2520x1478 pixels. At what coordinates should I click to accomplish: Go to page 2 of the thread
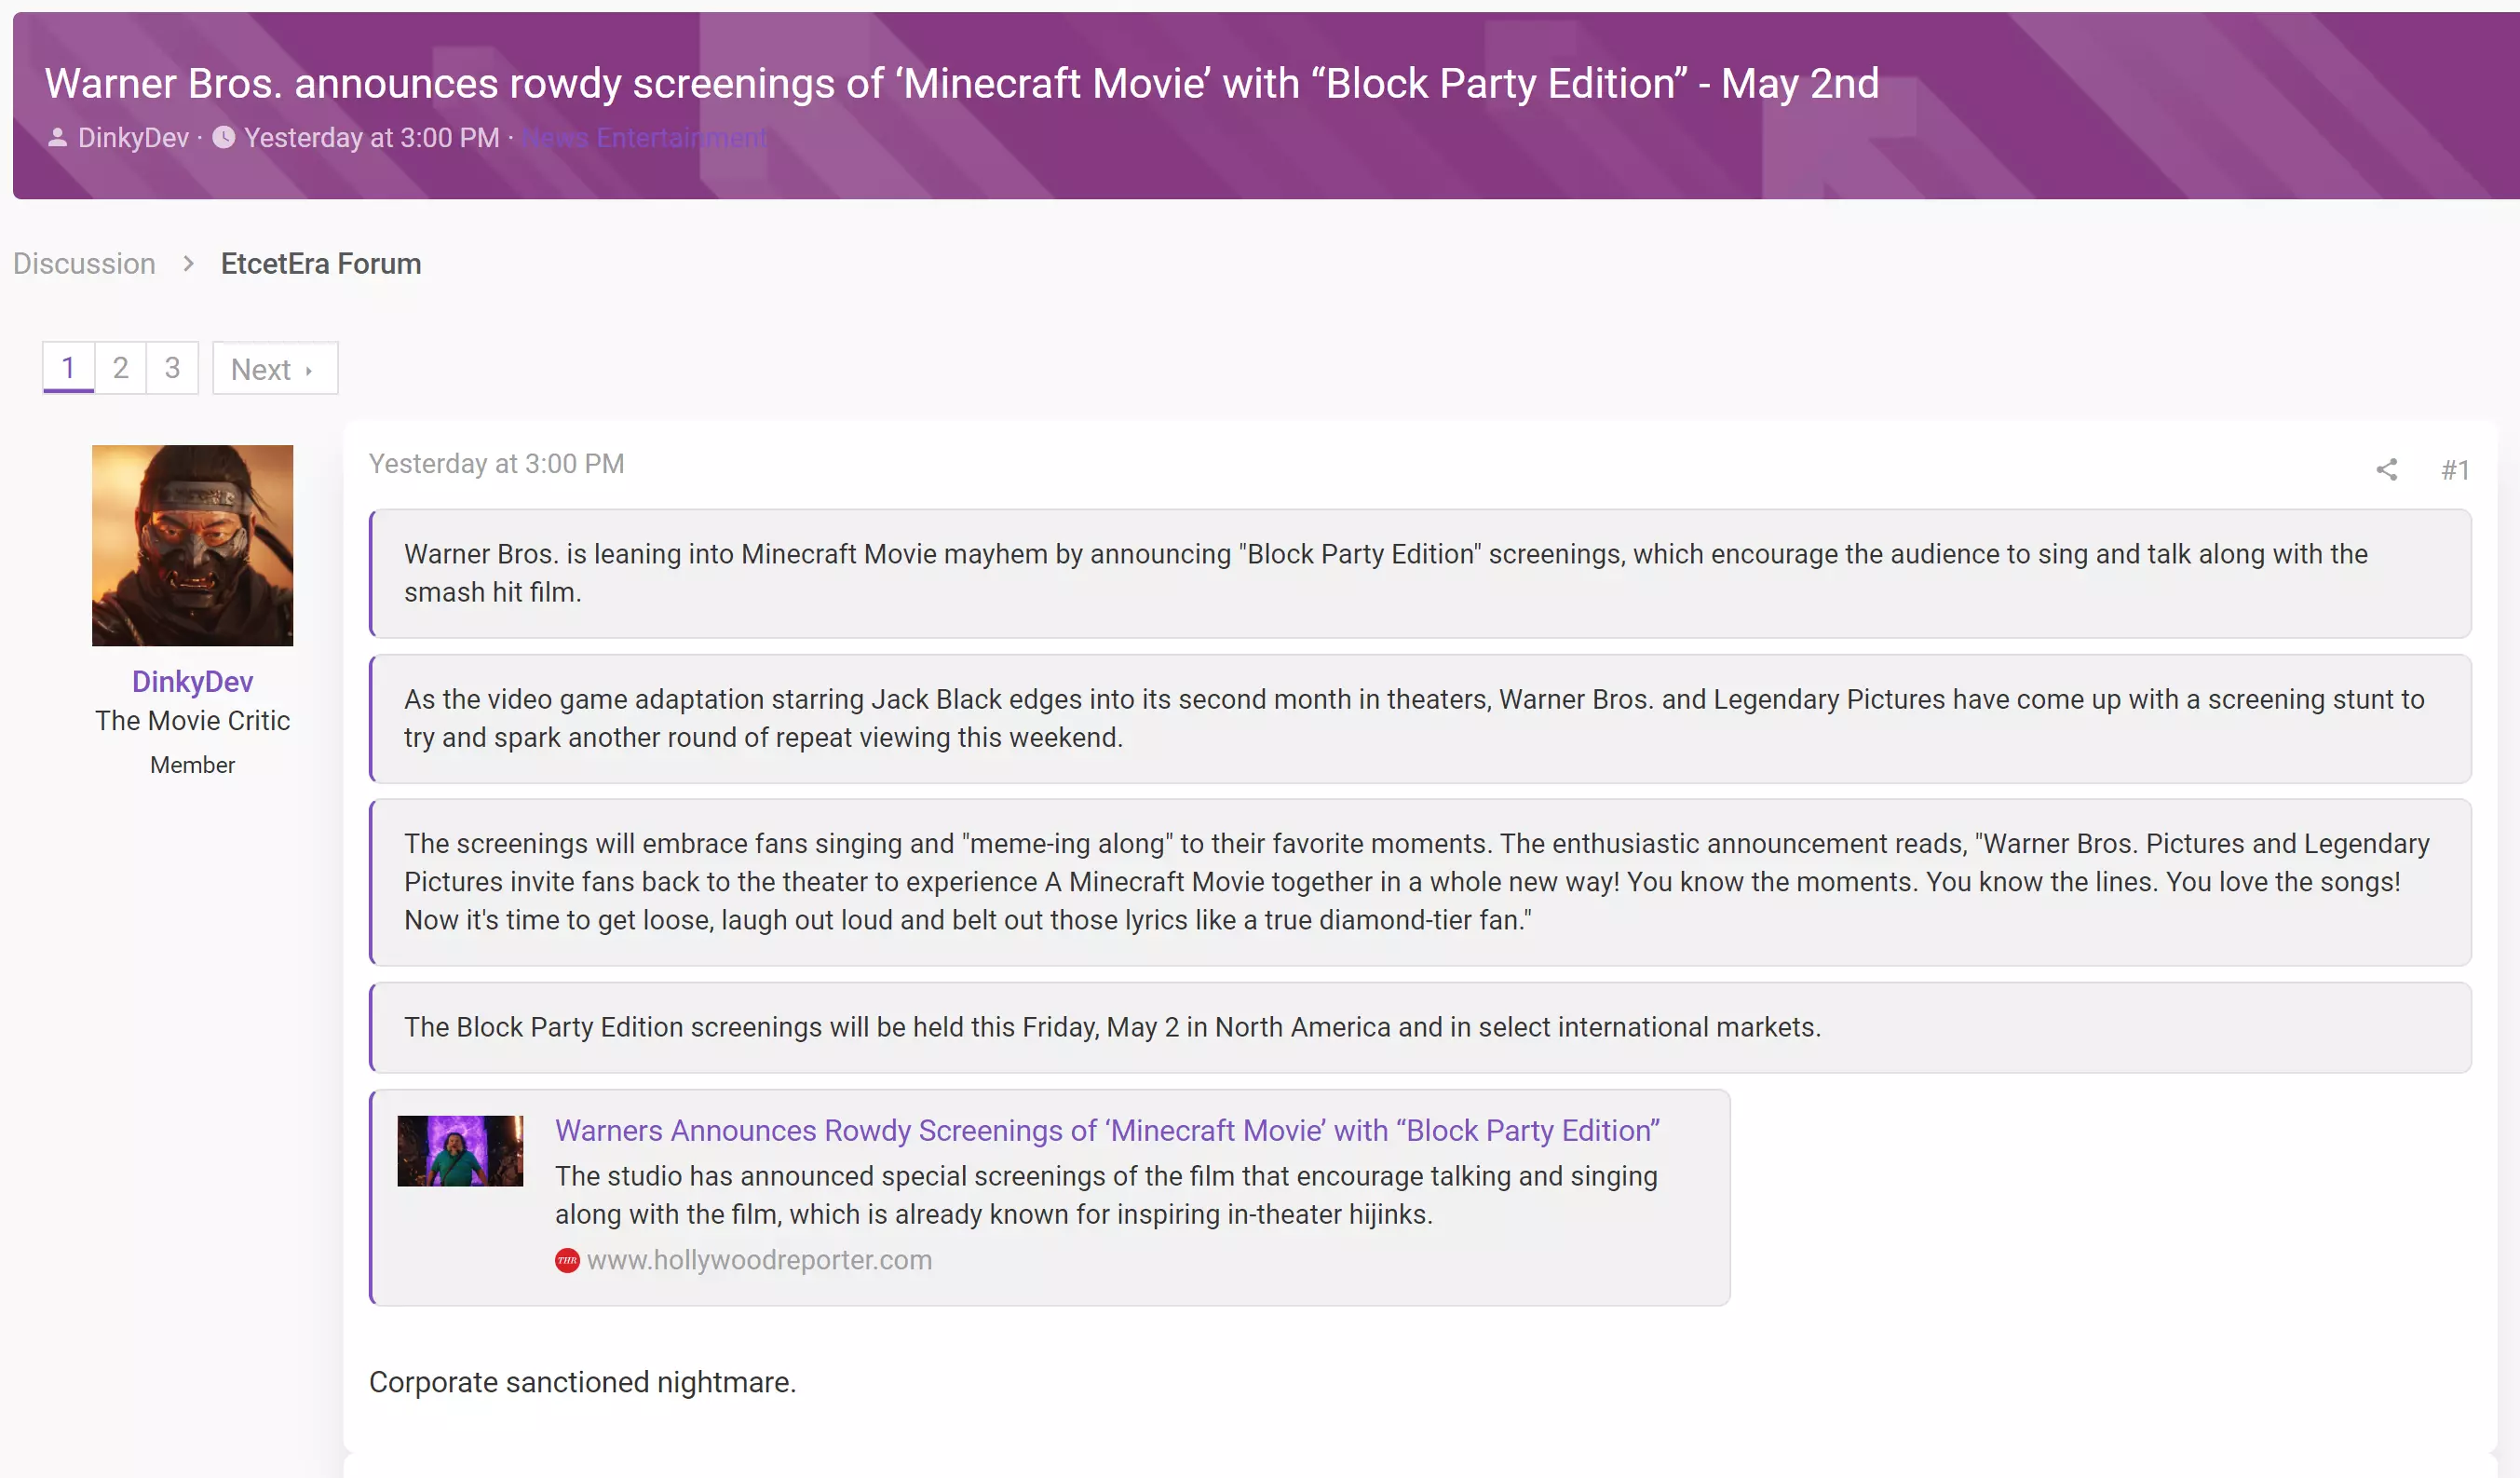point(120,368)
